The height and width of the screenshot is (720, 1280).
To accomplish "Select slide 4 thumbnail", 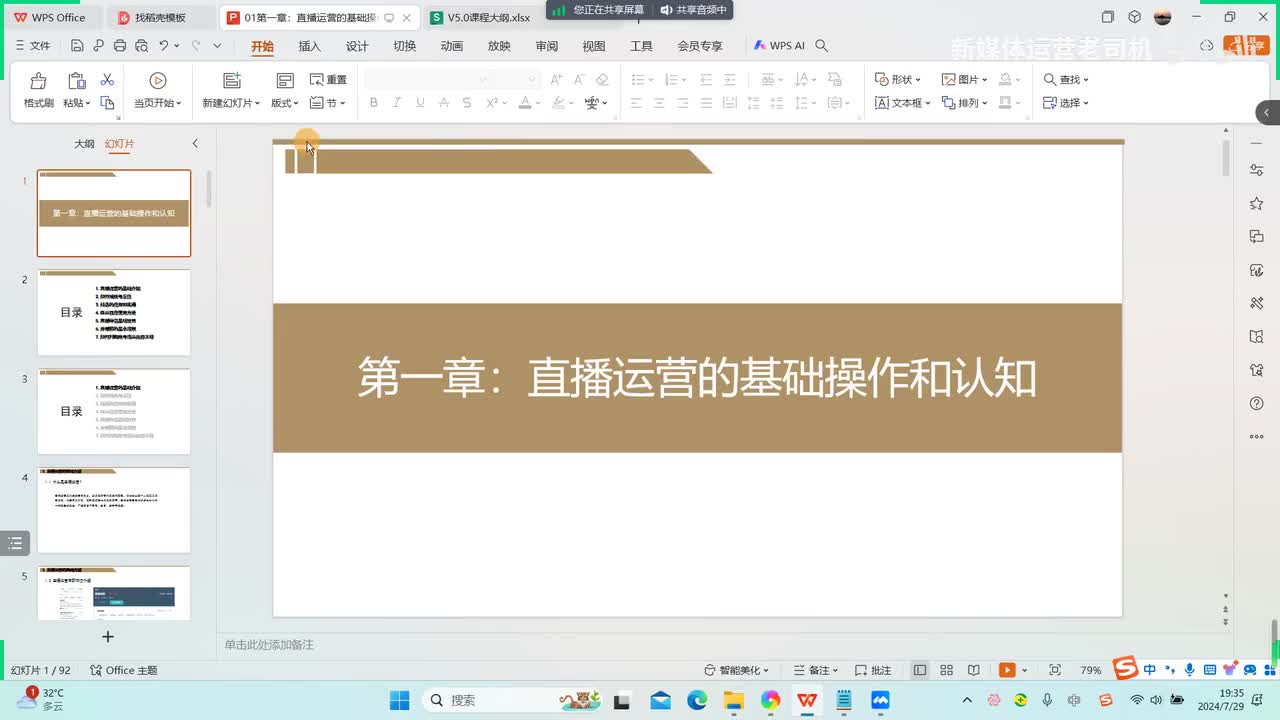I will point(114,510).
